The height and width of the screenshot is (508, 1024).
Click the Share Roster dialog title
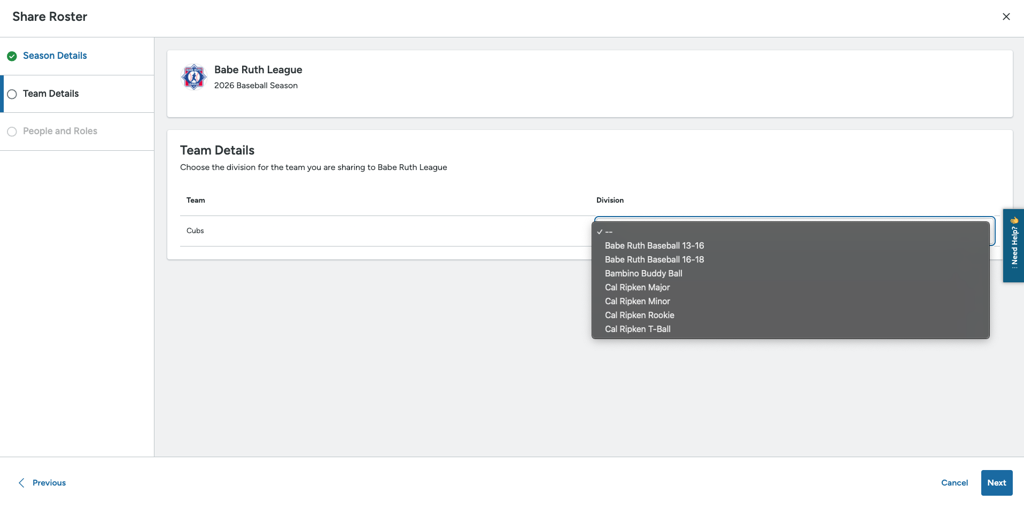click(x=50, y=17)
